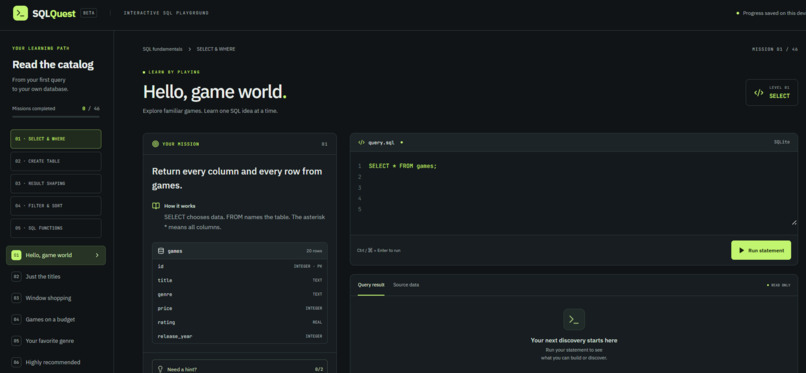Click the Need a hint lightbulb icon
Screen dimensions: 806x373
coord(160,369)
